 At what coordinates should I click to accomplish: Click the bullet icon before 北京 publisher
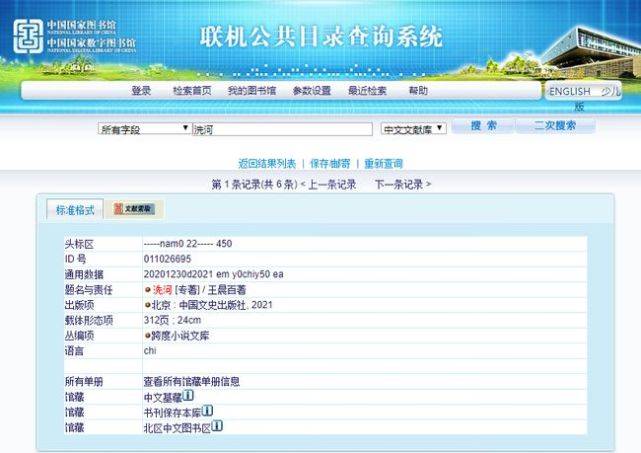point(147,305)
